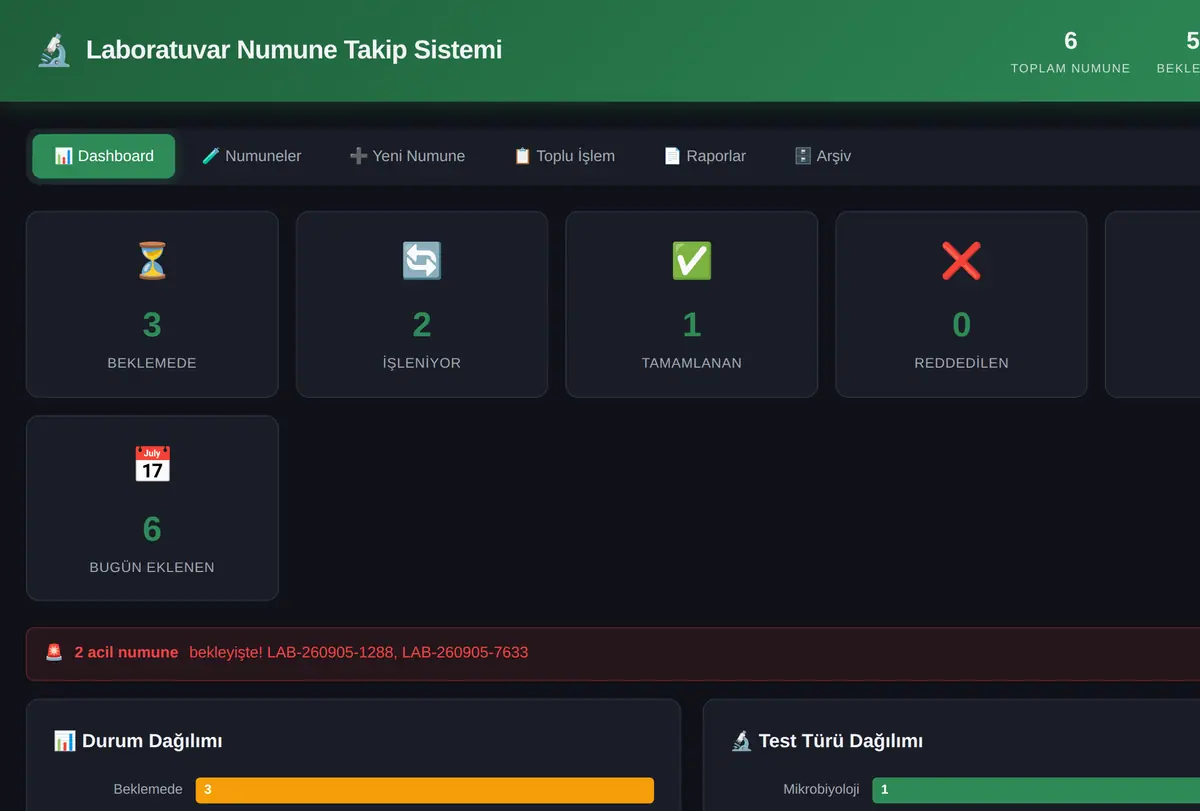Click the LAB-260905-7633 sample ID
Screen dimensions: 1200x811
click(465, 652)
